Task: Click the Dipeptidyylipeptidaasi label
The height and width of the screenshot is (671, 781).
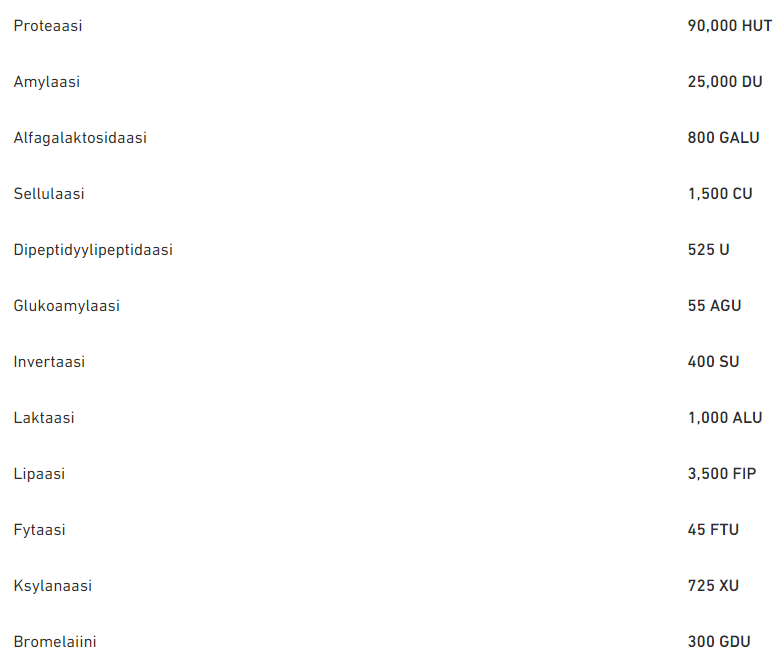Action: [x=93, y=250]
